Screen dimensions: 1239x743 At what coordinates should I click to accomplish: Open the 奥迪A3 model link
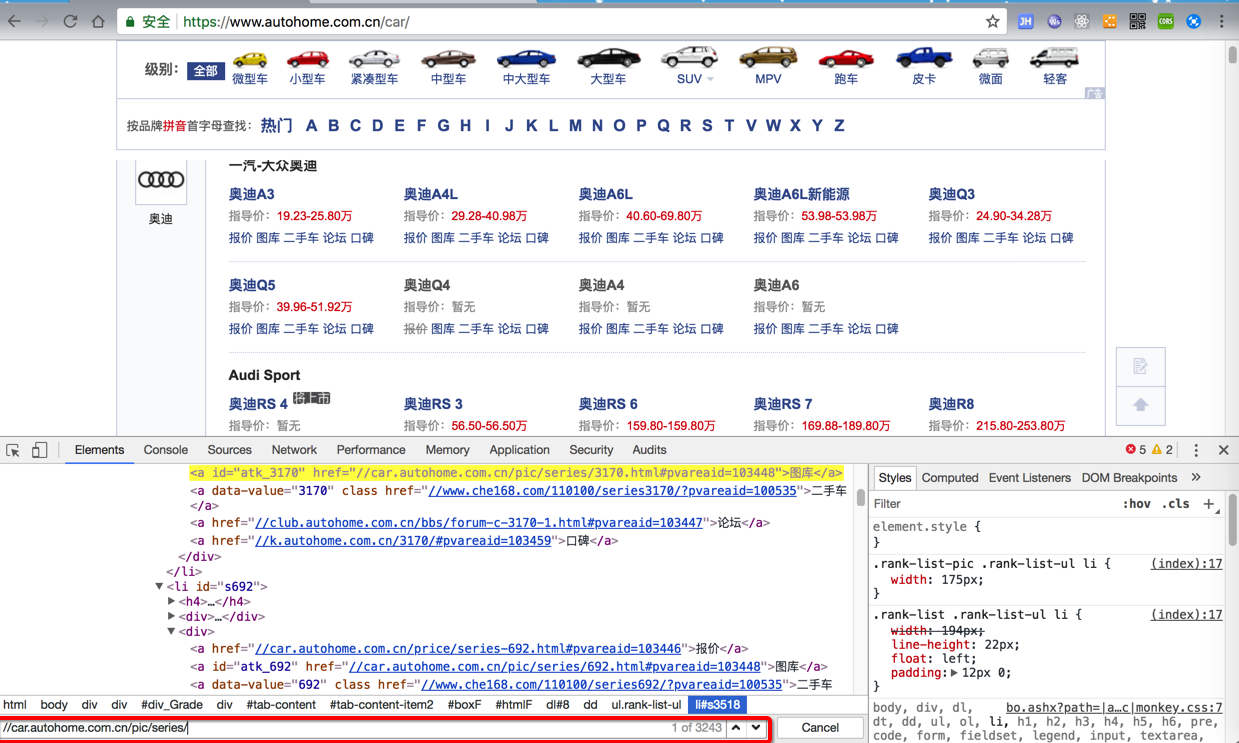point(251,194)
